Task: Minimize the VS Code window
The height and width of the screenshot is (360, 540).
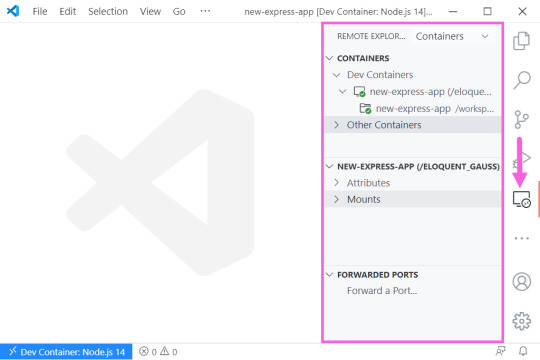Action: pyautogui.click(x=453, y=11)
